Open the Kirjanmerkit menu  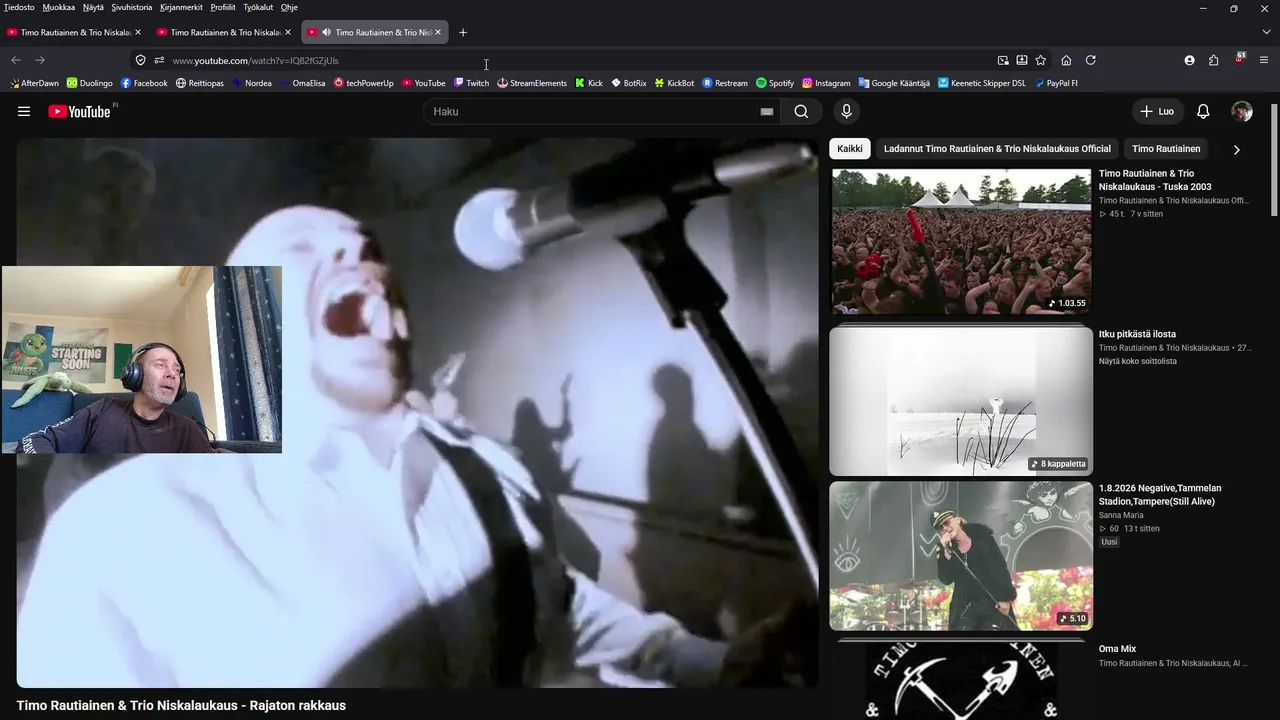(x=180, y=7)
